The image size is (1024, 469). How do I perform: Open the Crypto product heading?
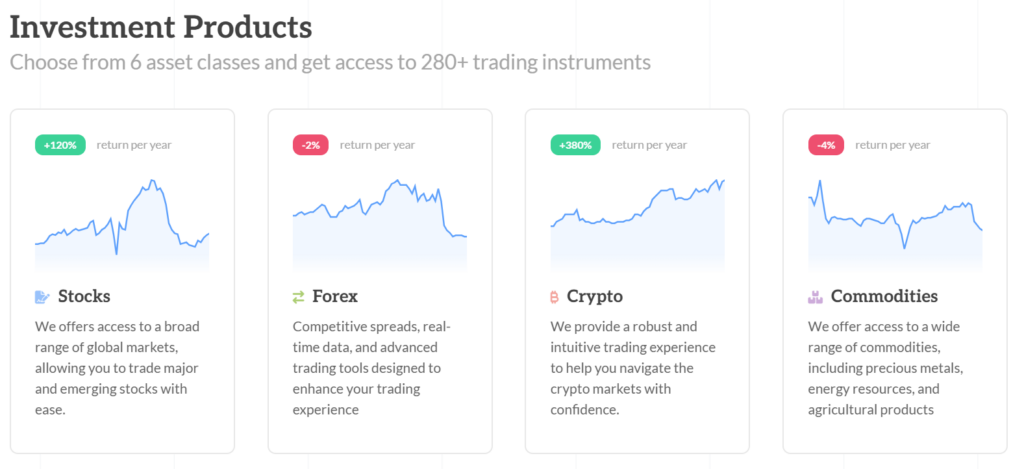point(594,296)
